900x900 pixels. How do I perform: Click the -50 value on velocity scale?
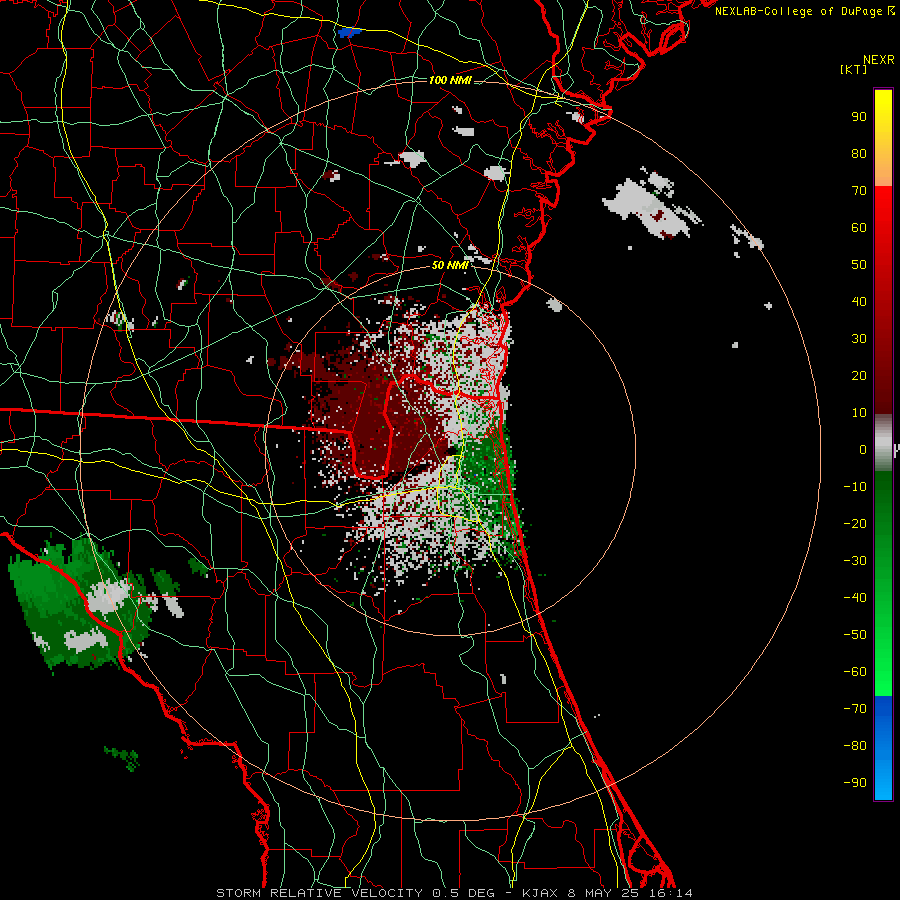click(855, 635)
